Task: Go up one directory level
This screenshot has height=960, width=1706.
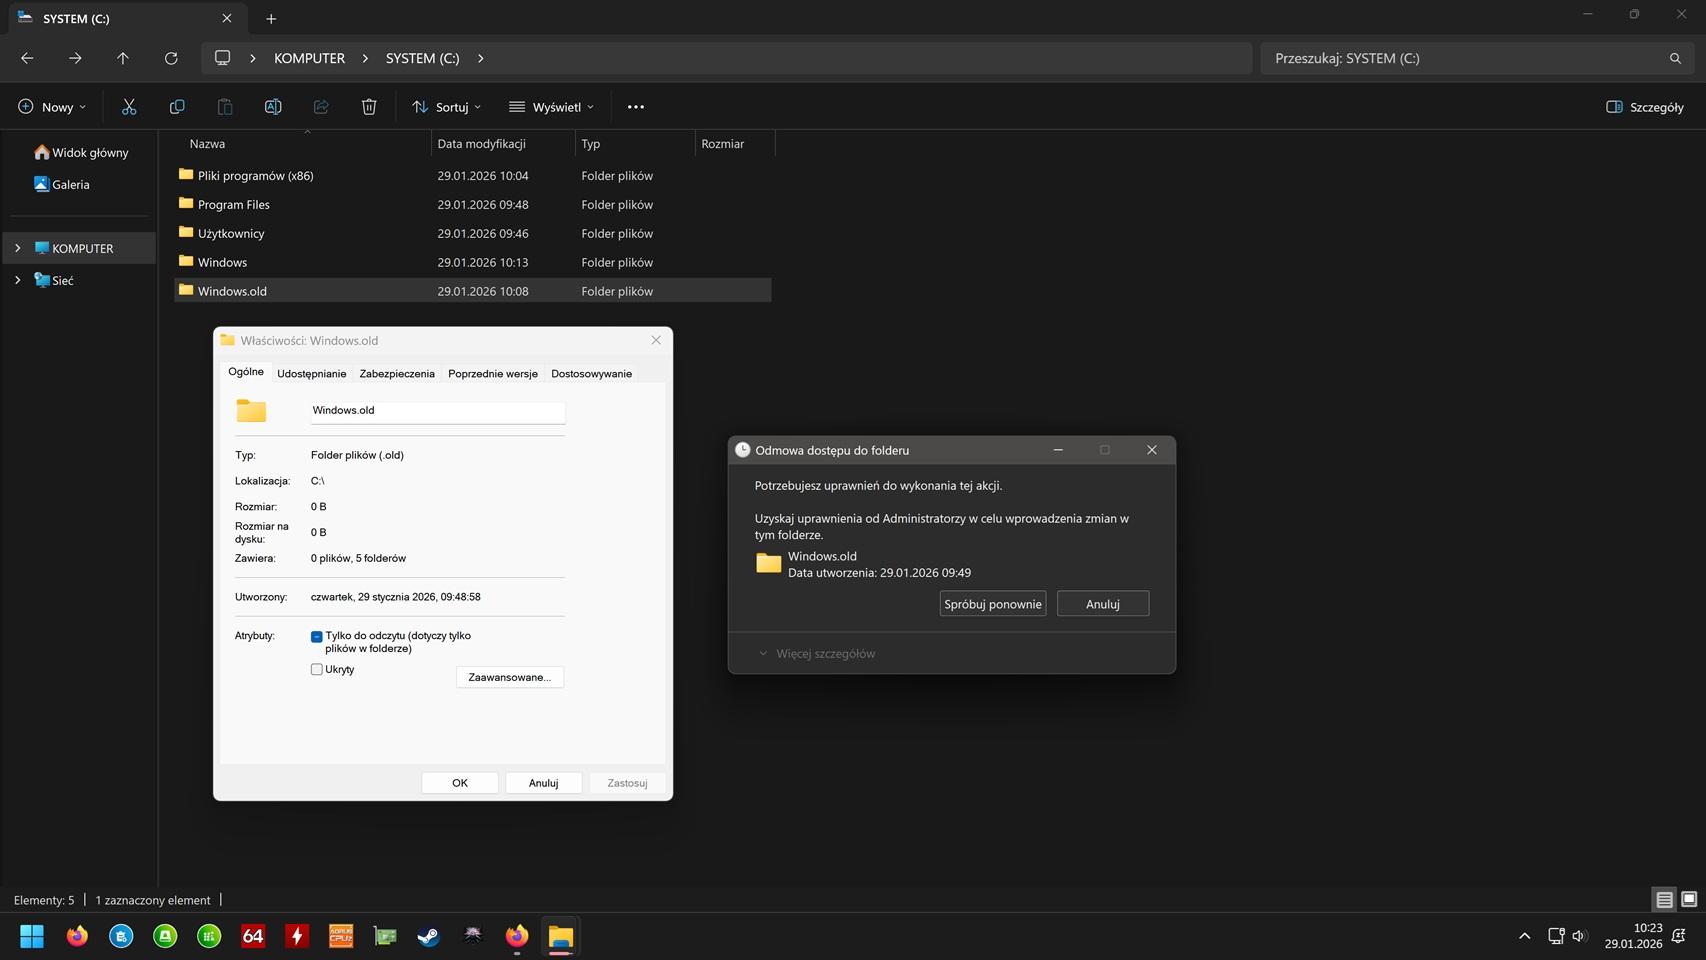Action: (x=123, y=58)
